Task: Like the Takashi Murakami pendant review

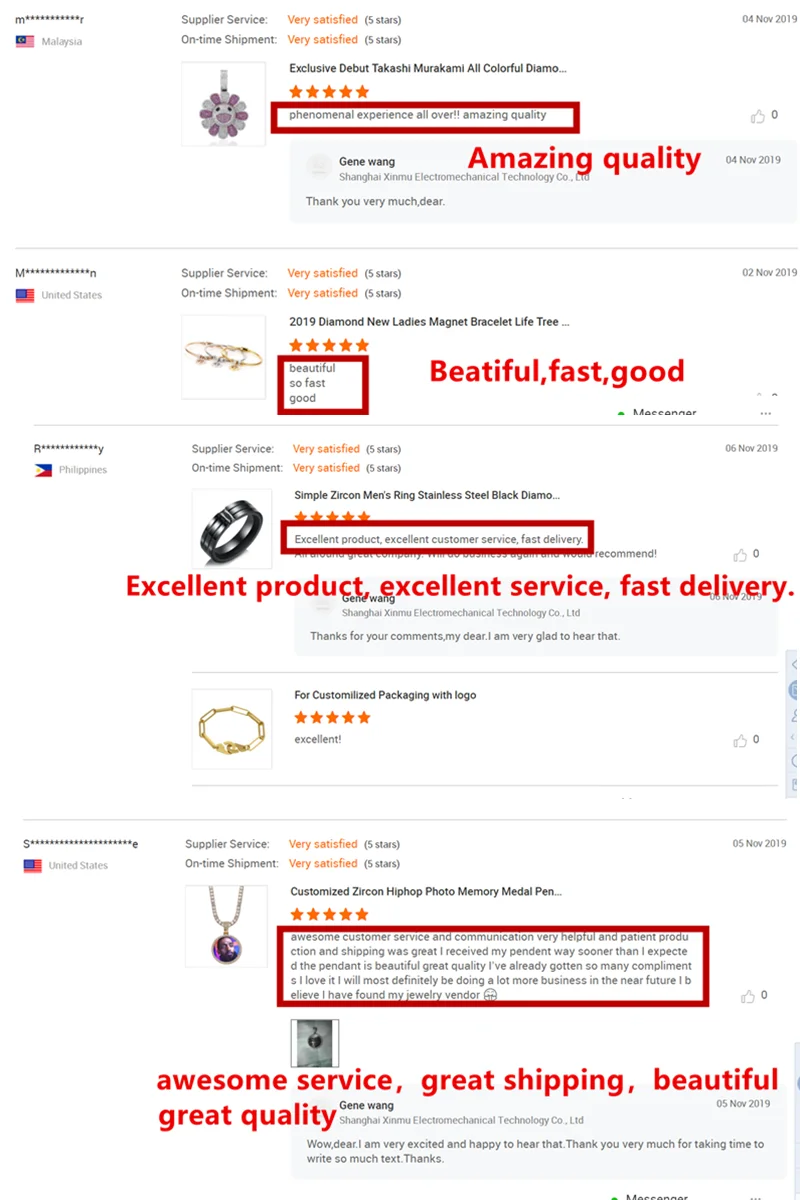Action: click(758, 116)
